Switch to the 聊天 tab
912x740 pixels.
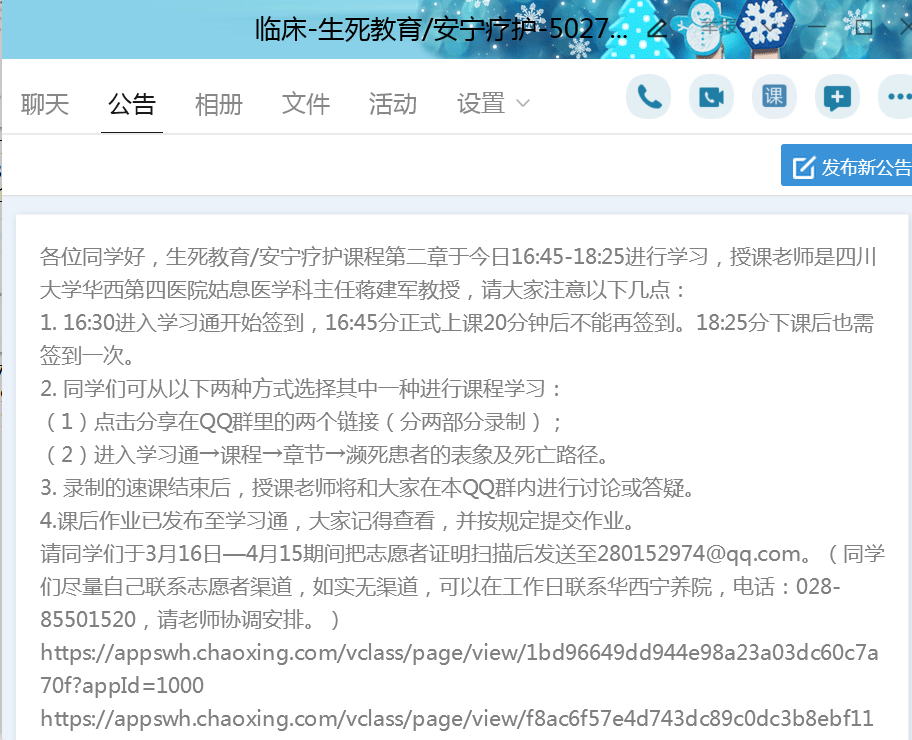tap(45, 104)
